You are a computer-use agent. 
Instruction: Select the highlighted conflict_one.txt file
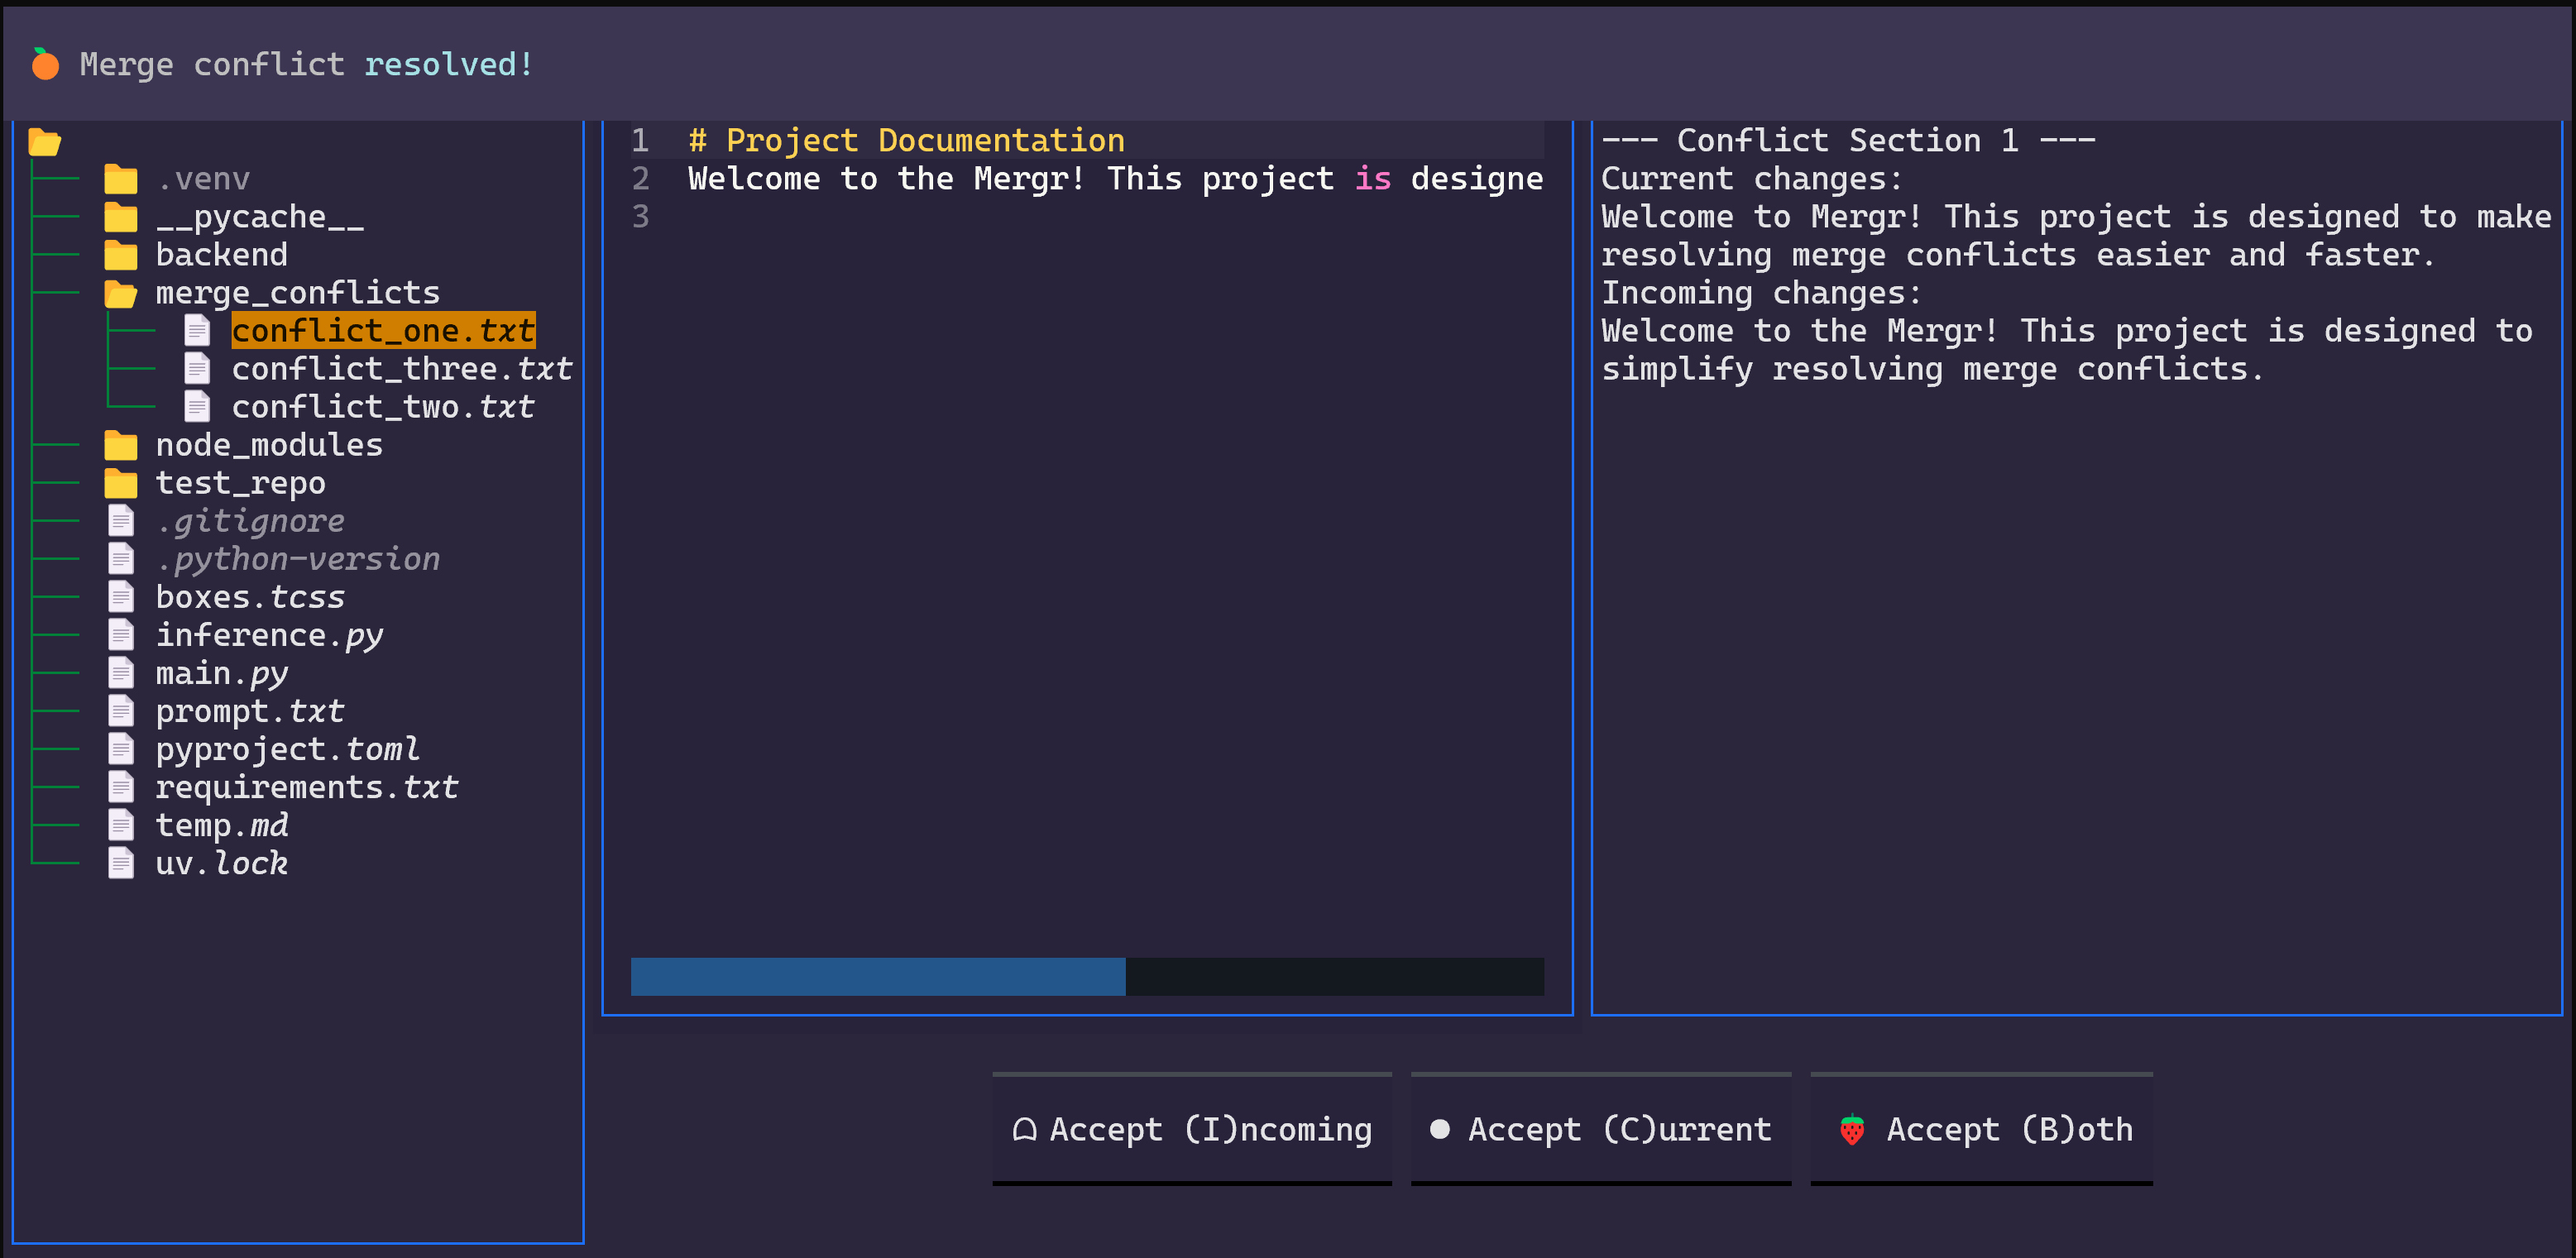click(x=382, y=331)
